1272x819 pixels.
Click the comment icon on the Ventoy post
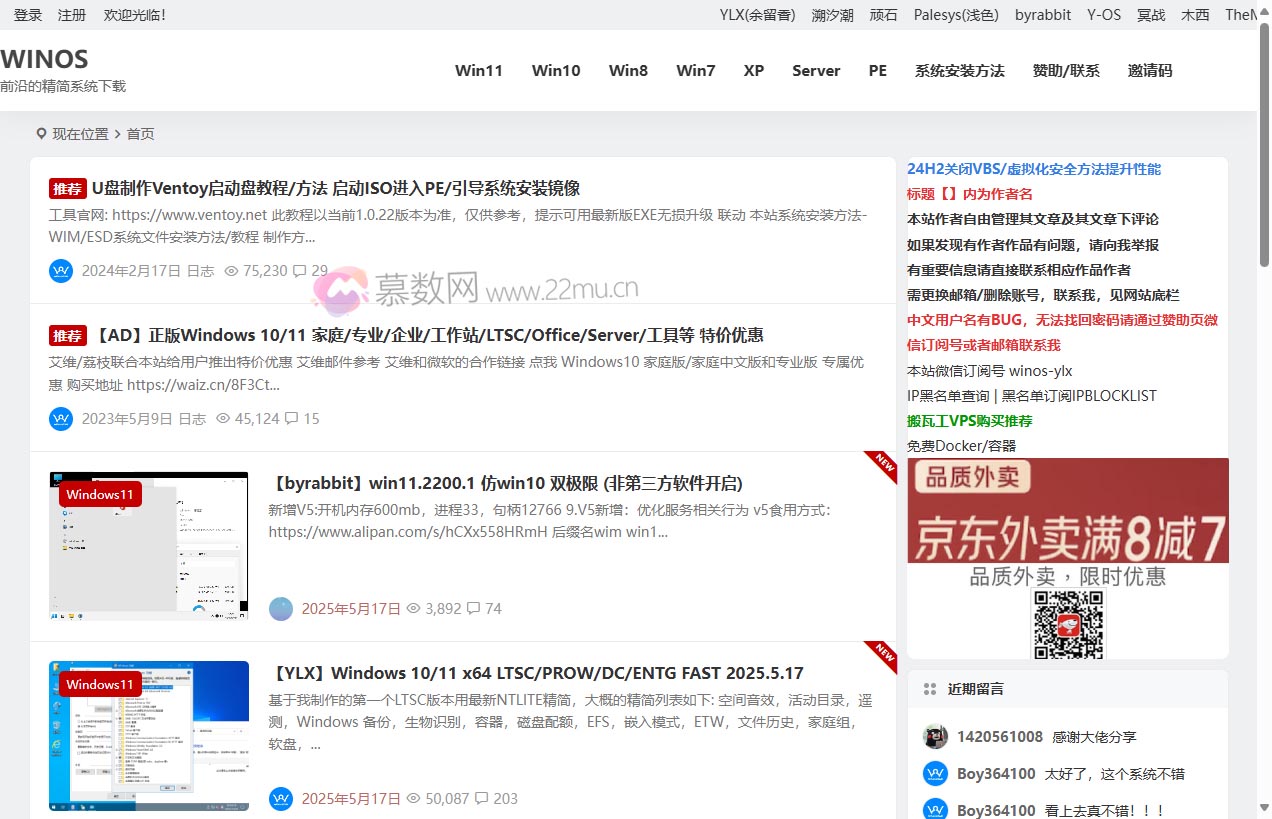coord(299,271)
